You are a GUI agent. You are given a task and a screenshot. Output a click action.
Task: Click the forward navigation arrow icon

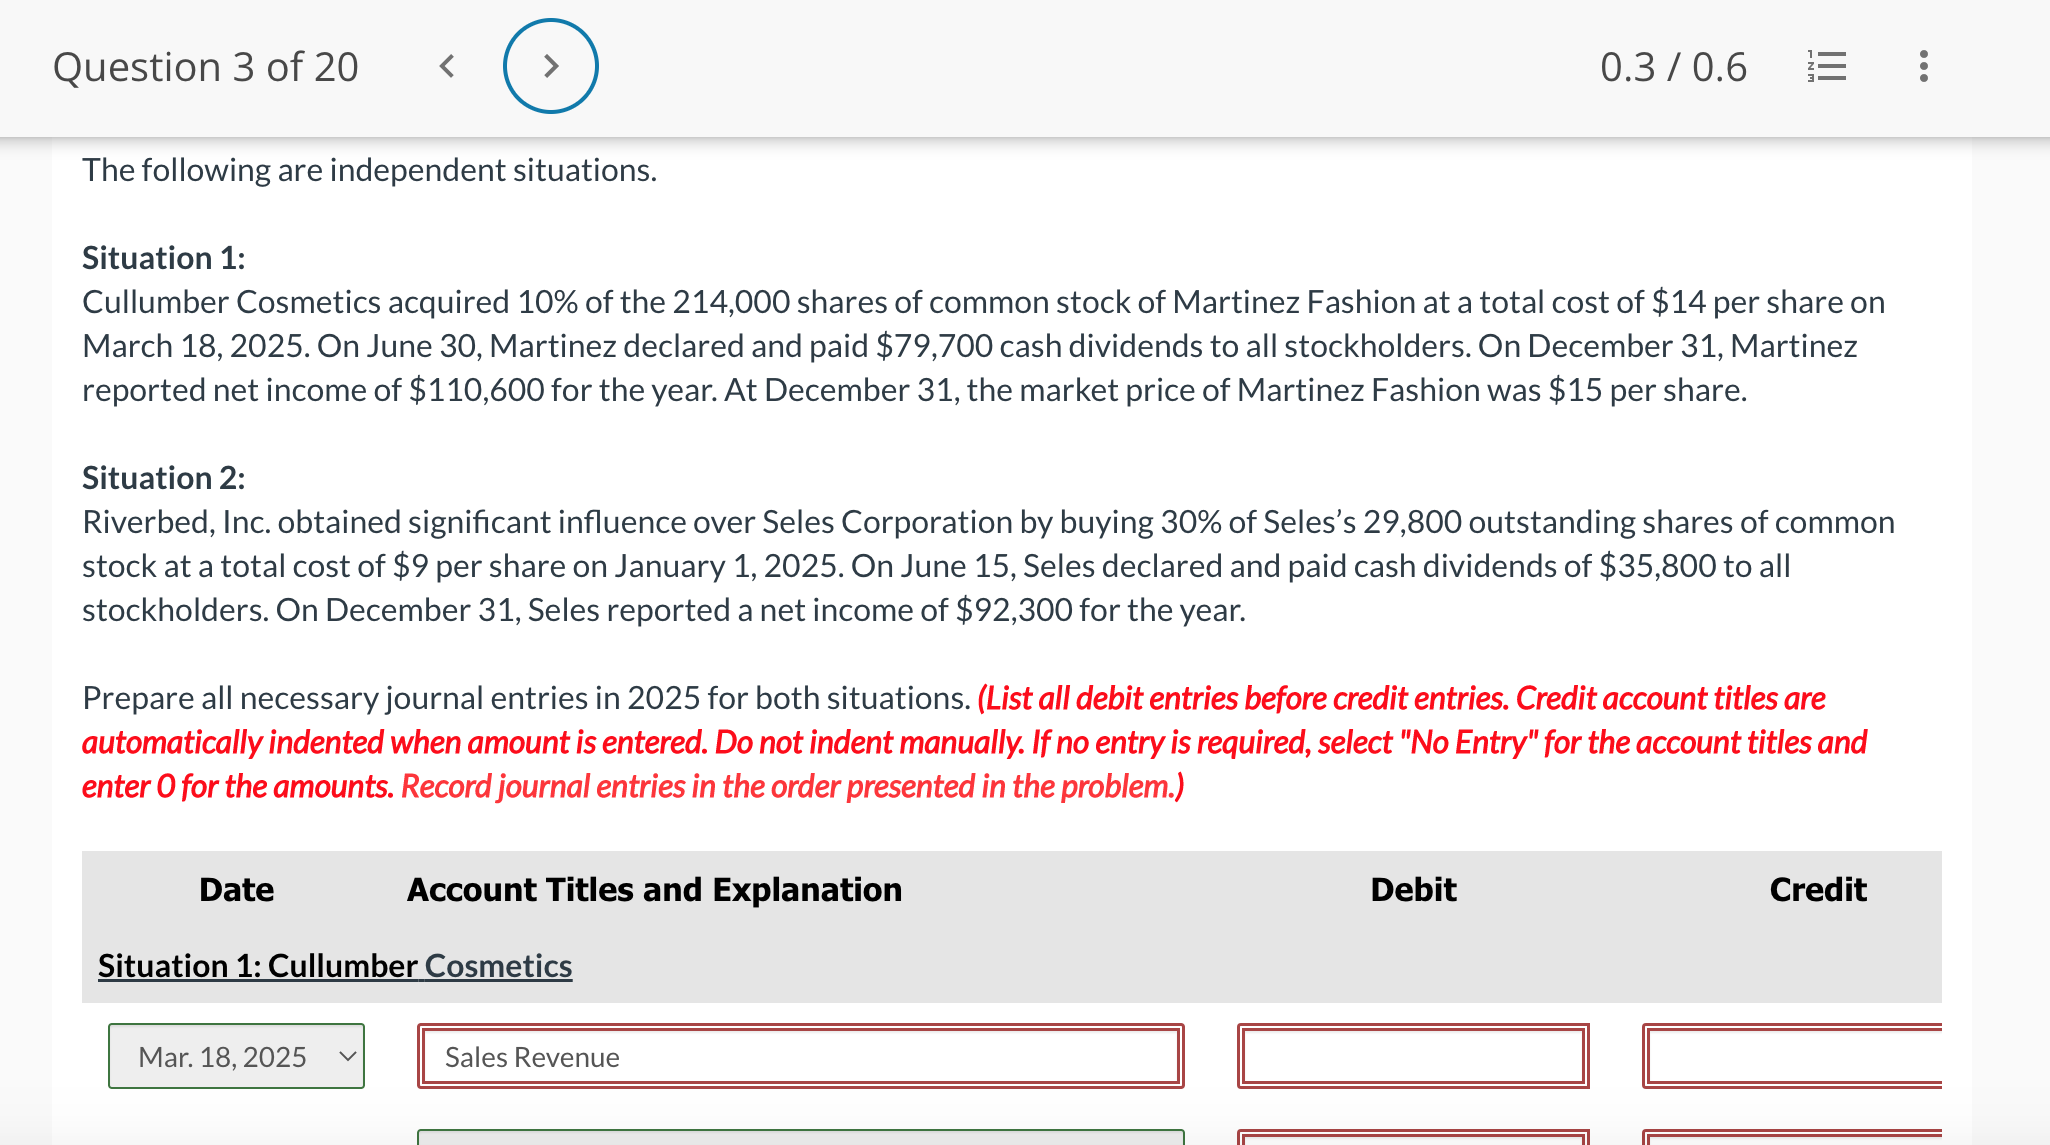pyautogui.click(x=552, y=63)
